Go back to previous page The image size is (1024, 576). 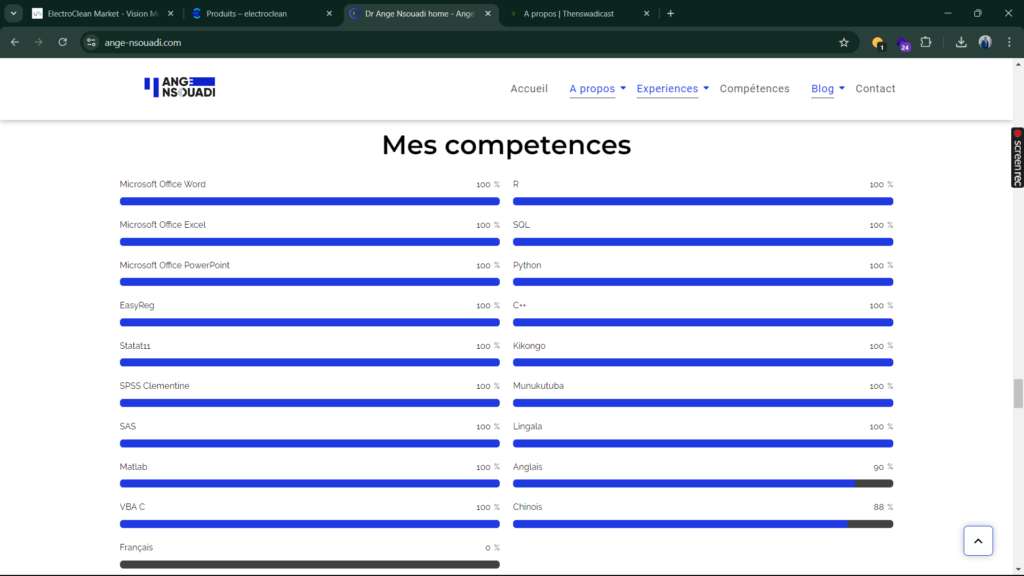[x=14, y=42]
